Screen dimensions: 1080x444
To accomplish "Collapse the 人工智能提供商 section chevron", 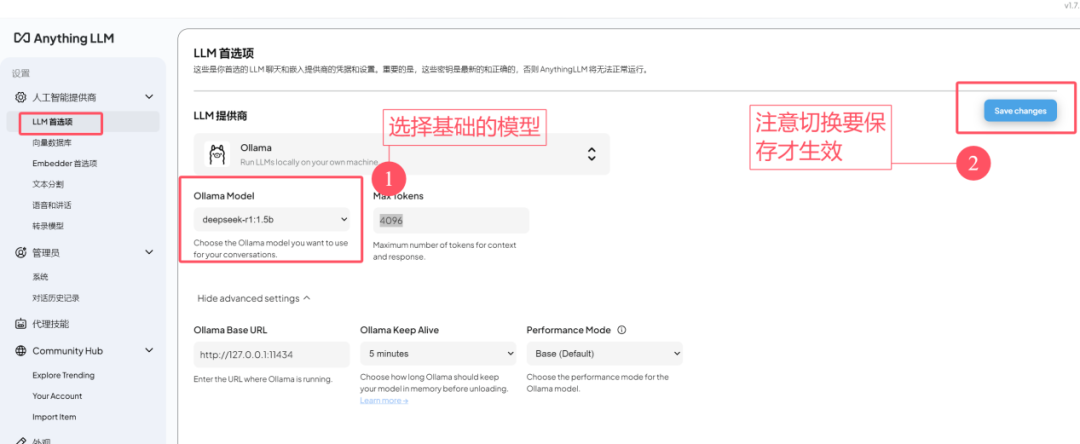I will pyautogui.click(x=149, y=97).
